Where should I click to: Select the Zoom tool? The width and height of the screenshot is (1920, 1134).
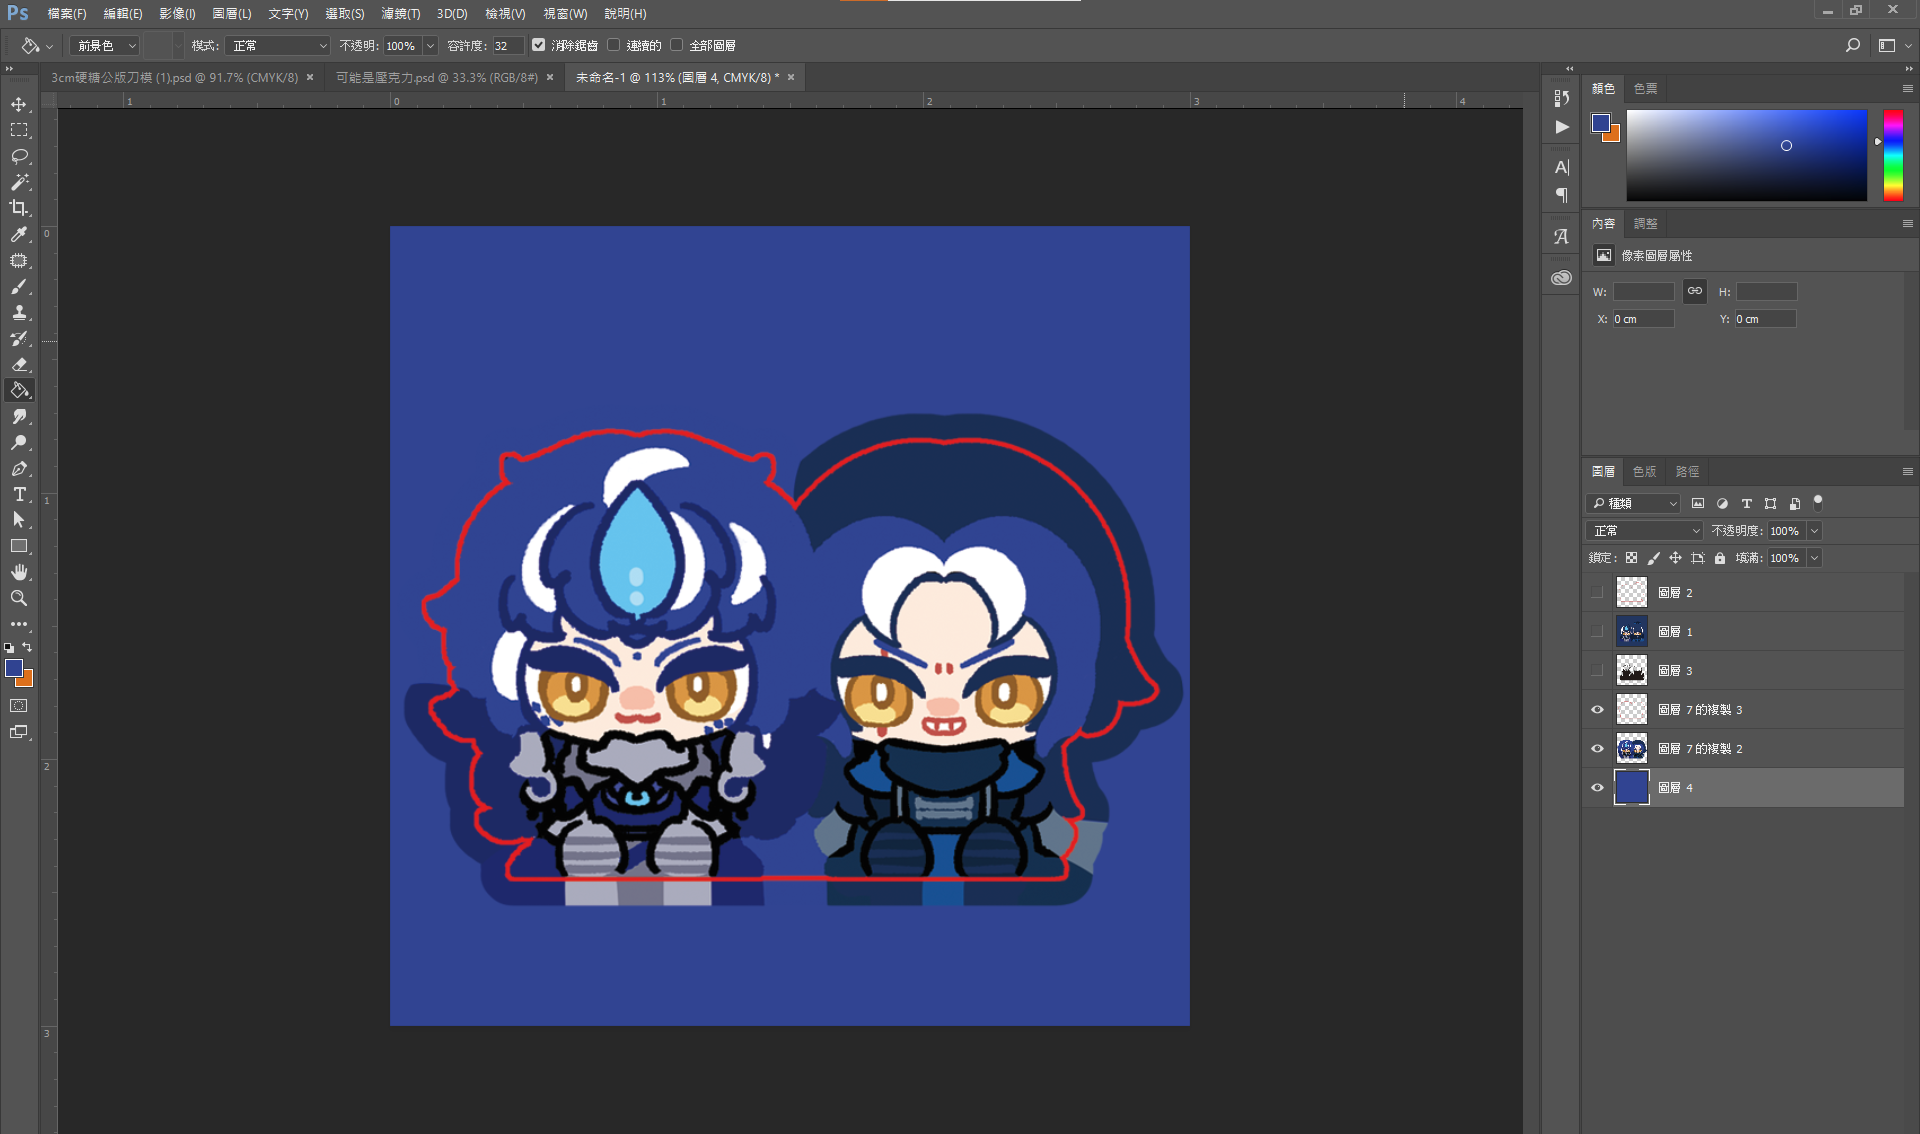[x=19, y=598]
